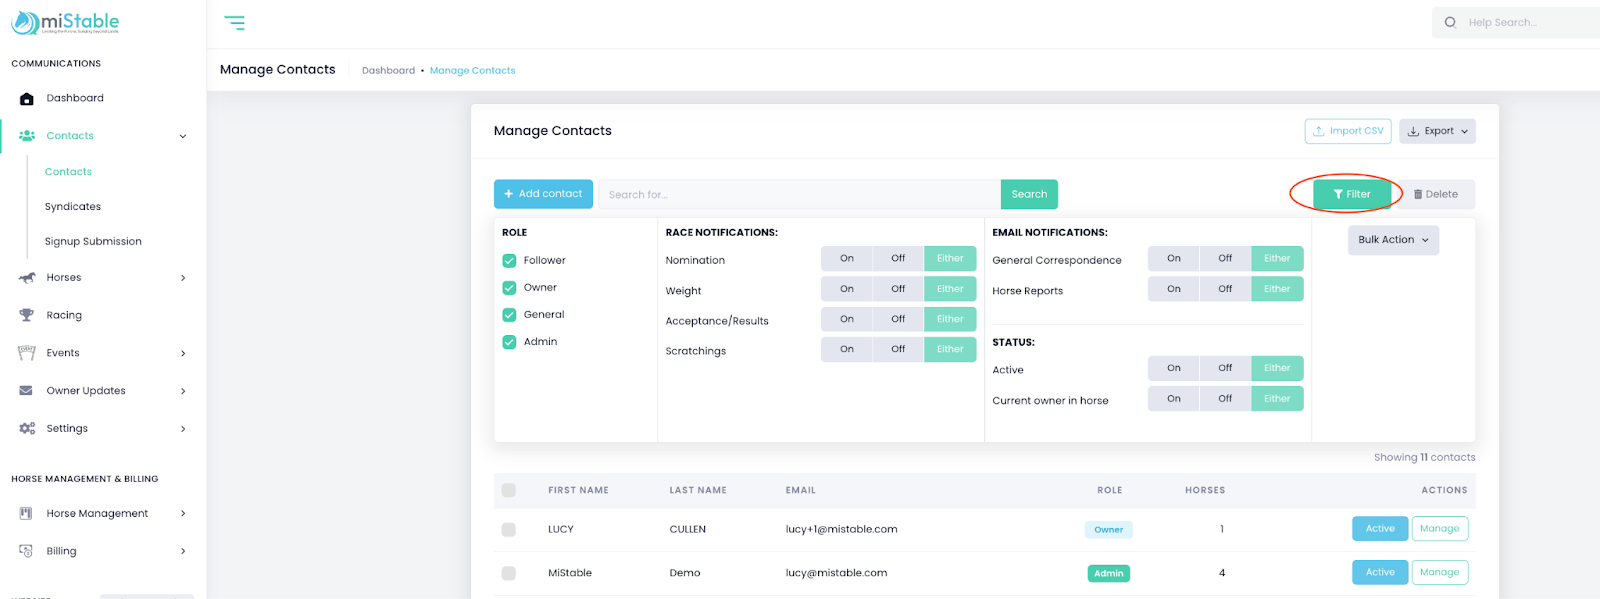Click the Manage button for Lucy Cullen
Screen dimensions: 1600x599
1439,529
